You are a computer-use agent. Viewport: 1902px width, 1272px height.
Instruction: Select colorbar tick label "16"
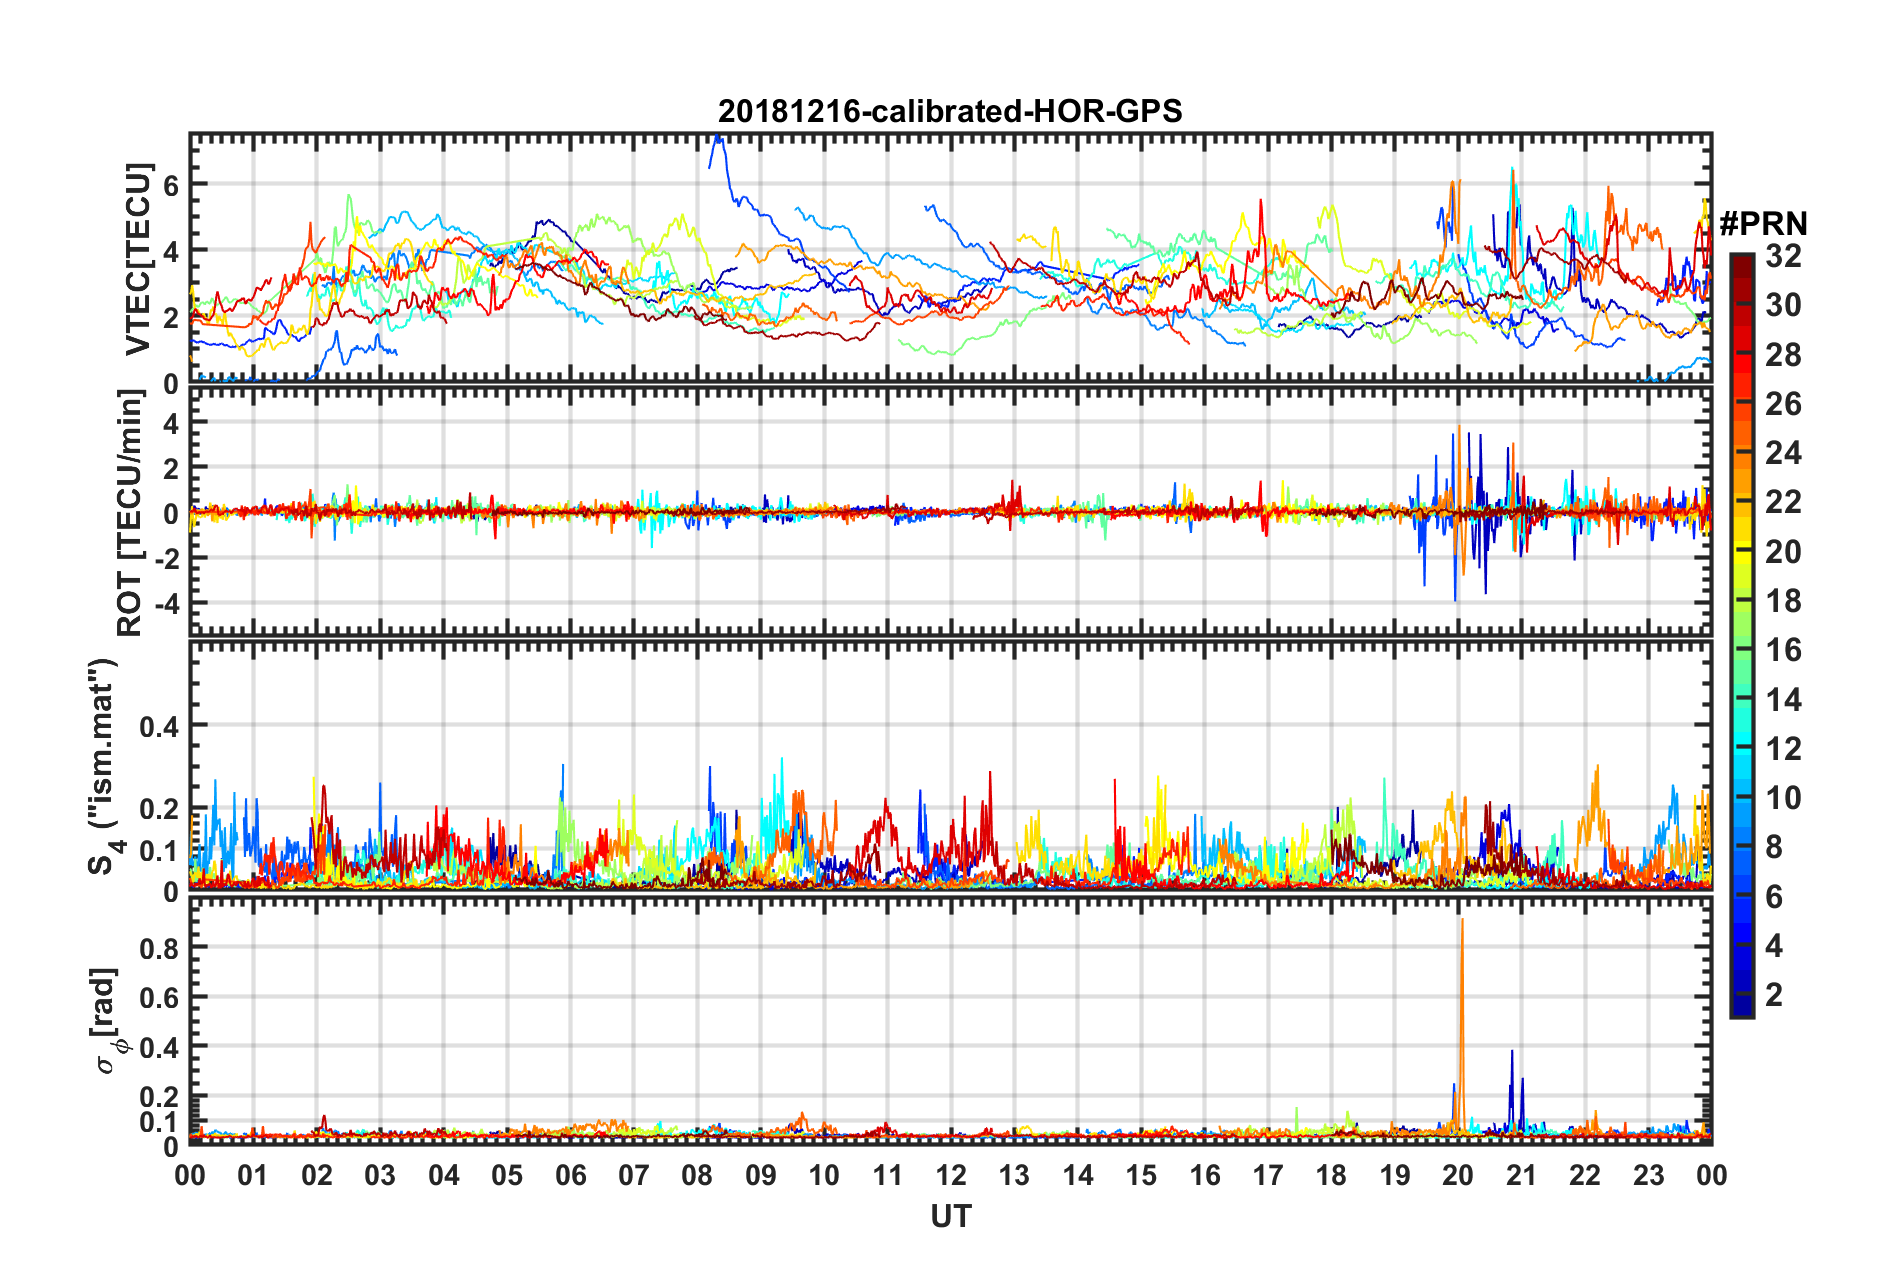pyautogui.click(x=1782, y=650)
